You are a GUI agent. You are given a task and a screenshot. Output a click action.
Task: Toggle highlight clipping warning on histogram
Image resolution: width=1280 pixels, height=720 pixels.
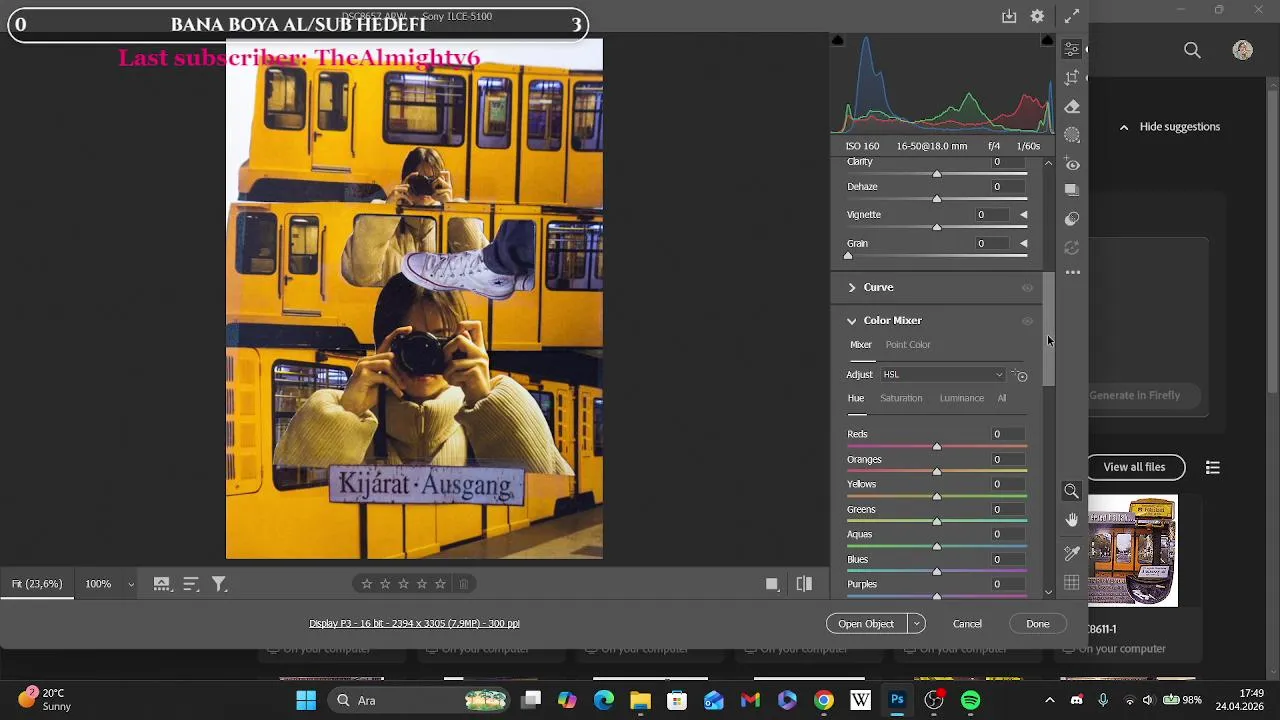(1047, 40)
